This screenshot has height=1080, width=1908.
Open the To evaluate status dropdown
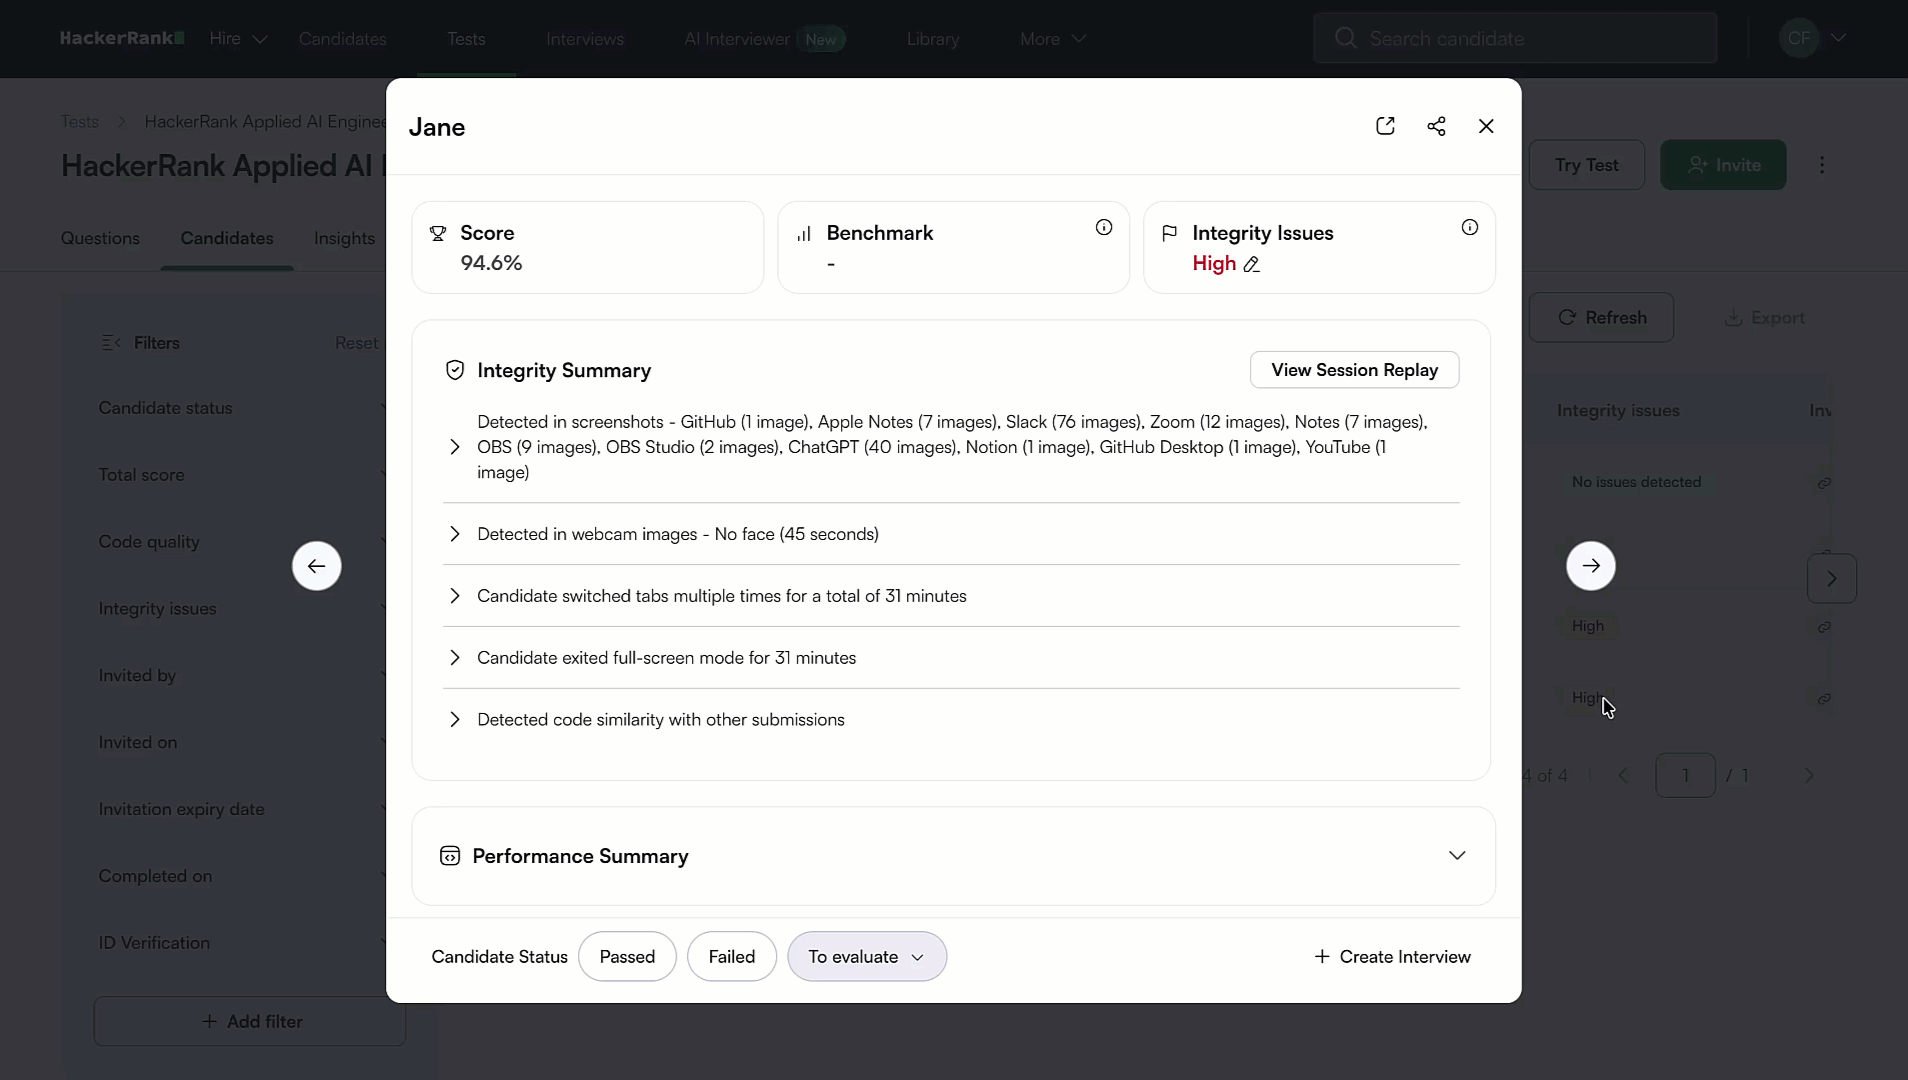coord(866,957)
